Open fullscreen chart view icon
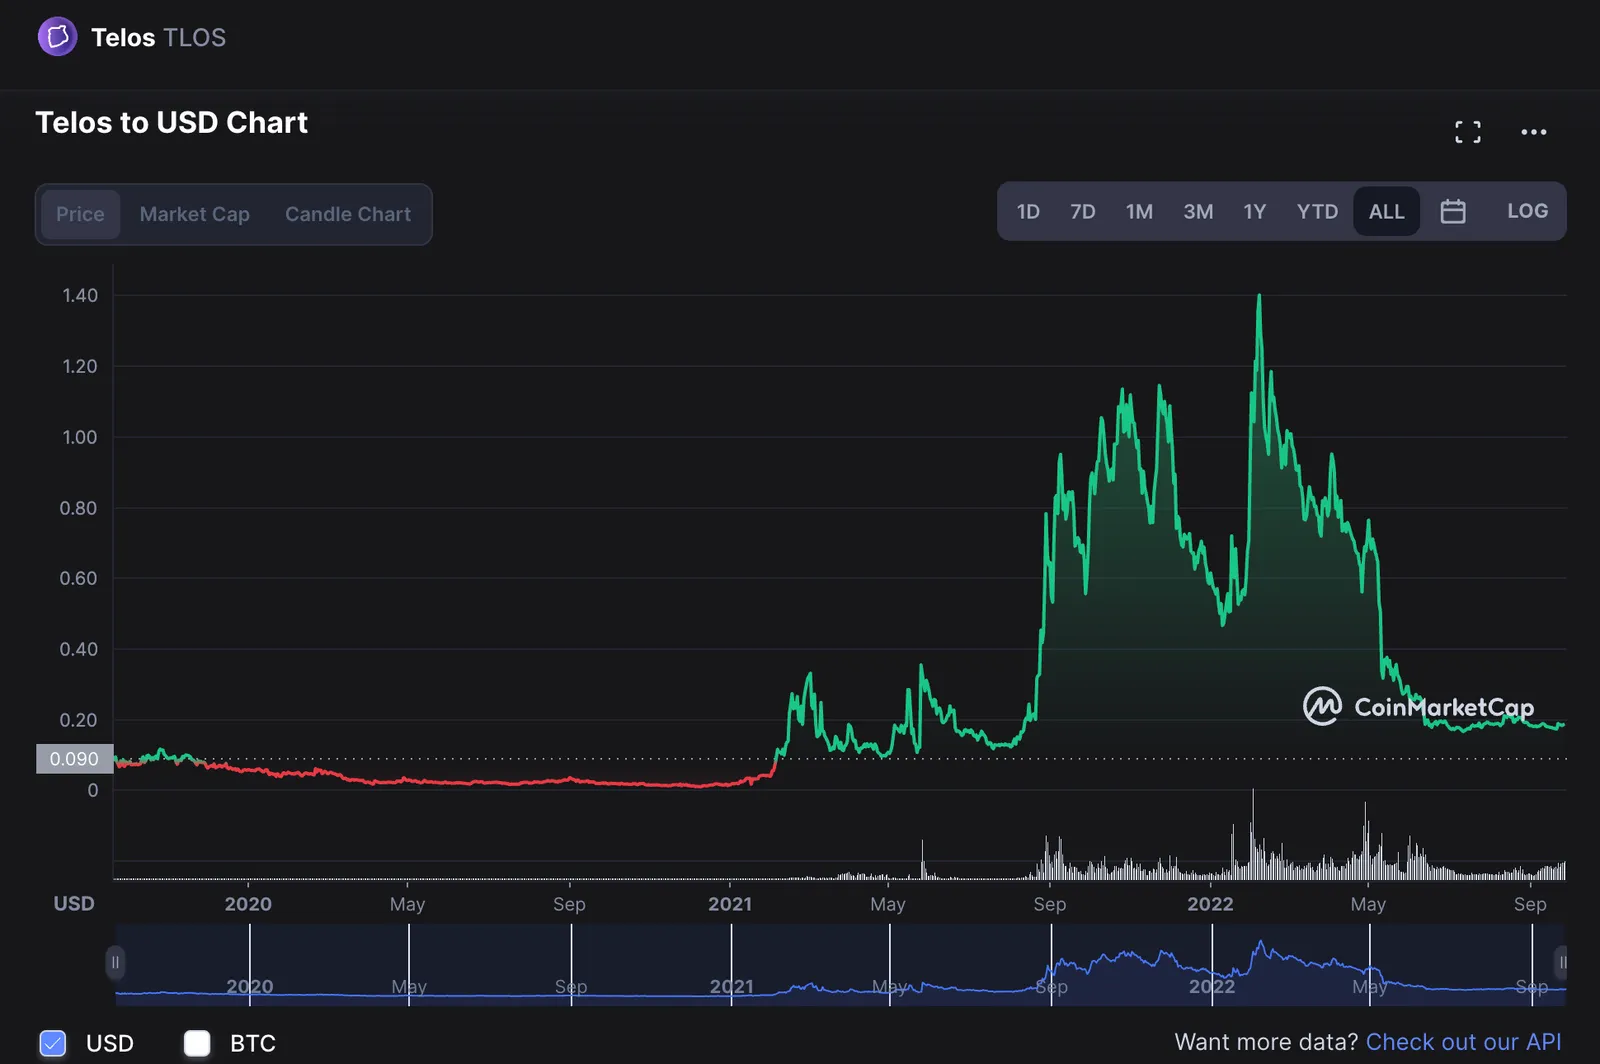 click(x=1468, y=132)
